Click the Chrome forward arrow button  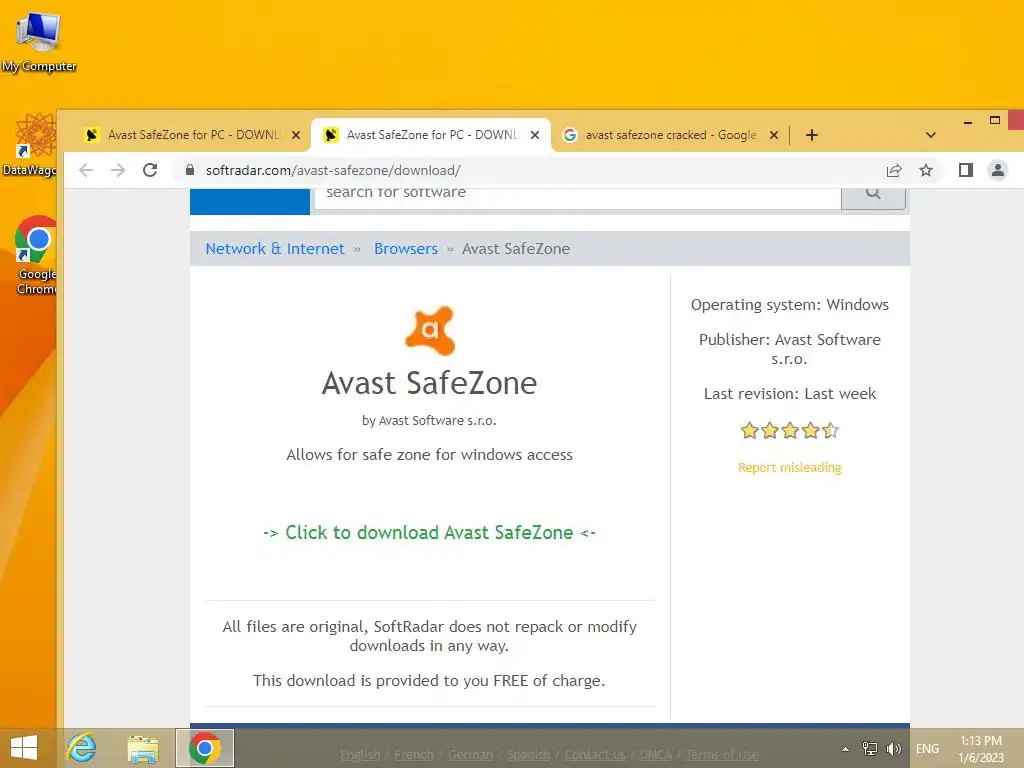[x=118, y=170]
